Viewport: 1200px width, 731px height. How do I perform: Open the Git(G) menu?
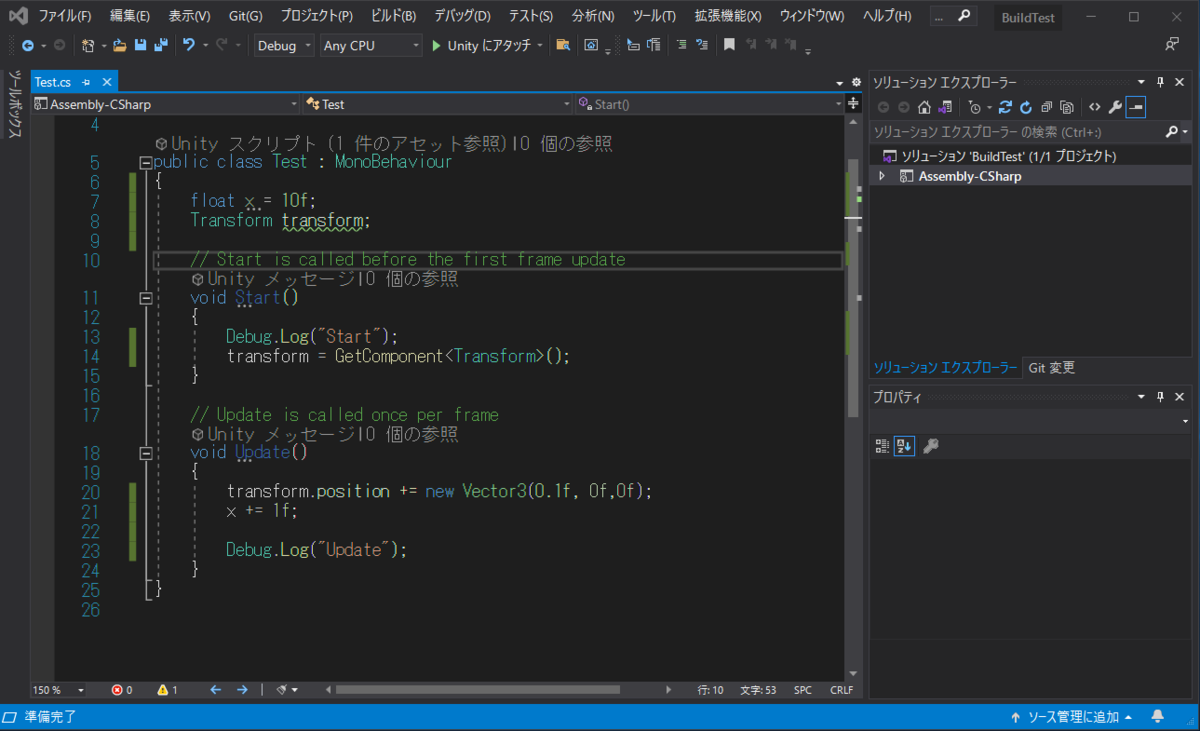tap(245, 16)
